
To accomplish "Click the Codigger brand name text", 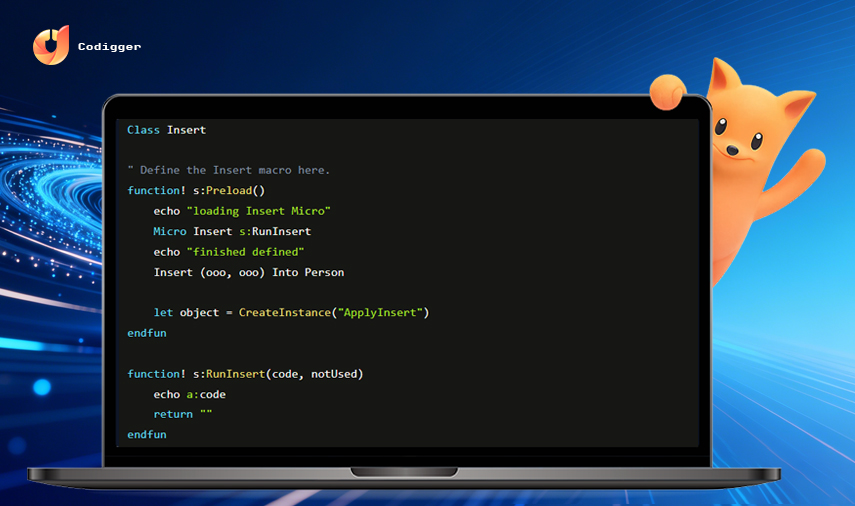I will click(109, 46).
